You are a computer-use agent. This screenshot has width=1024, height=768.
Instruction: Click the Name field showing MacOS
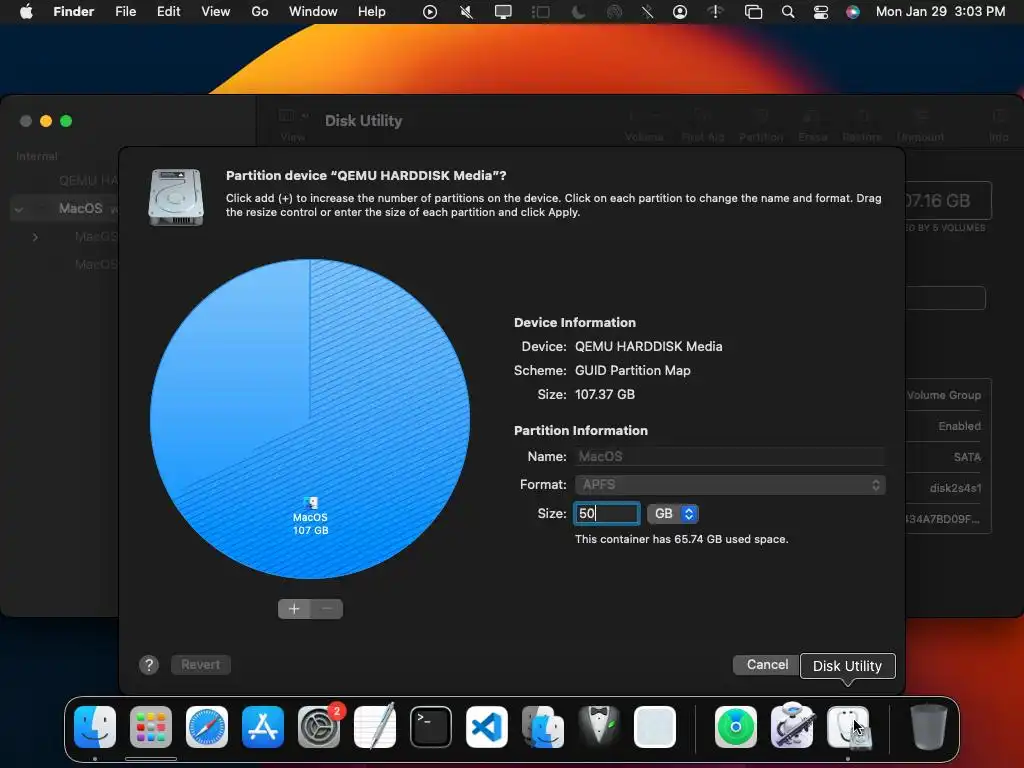pos(730,456)
